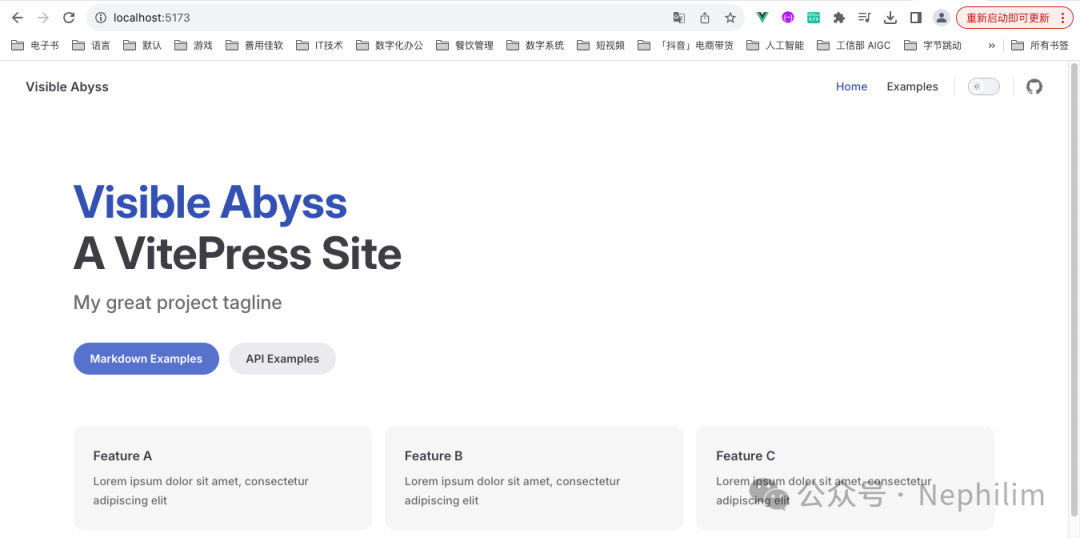This screenshot has width=1080, height=538.
Task: Open the 默认 bookmark folder
Action: click(x=142, y=45)
